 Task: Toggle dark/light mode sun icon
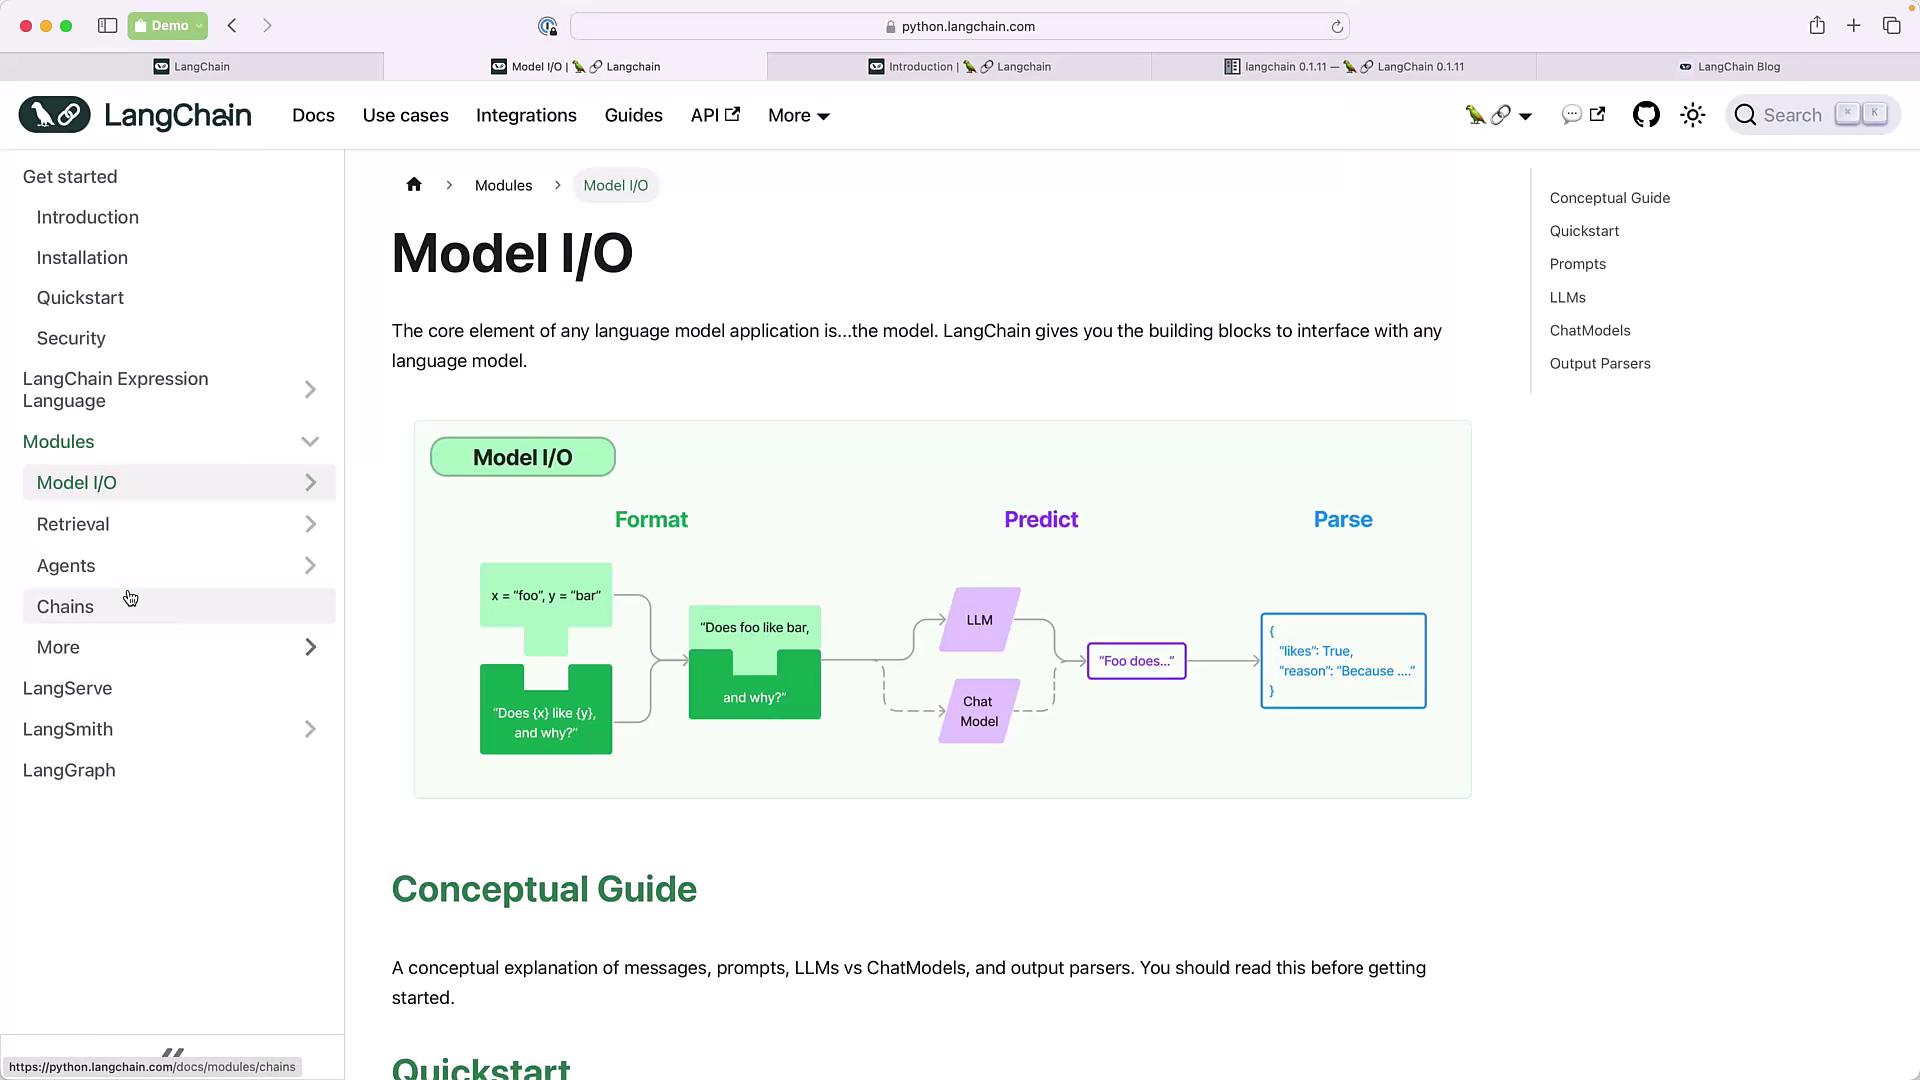point(1692,115)
